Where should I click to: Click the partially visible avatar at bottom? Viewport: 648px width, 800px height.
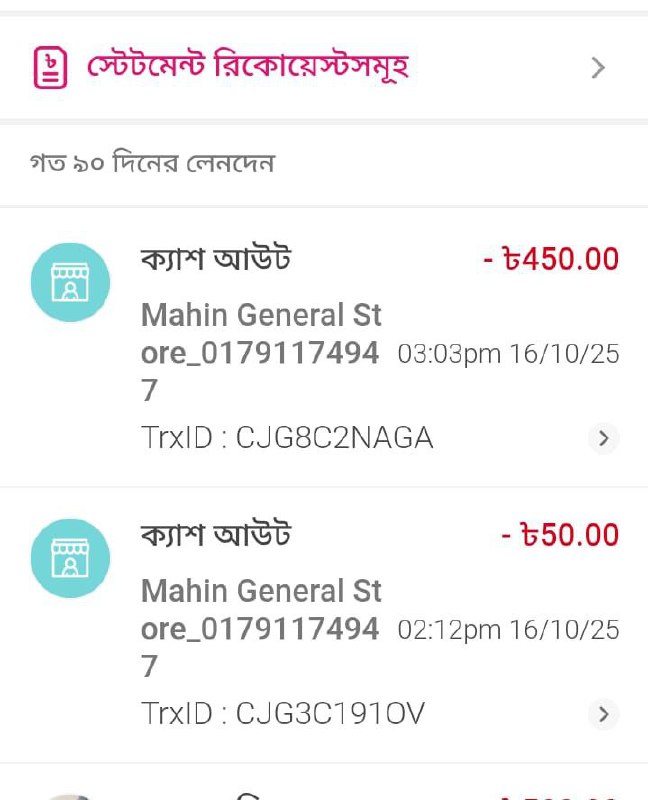pyautogui.click(x=70, y=796)
